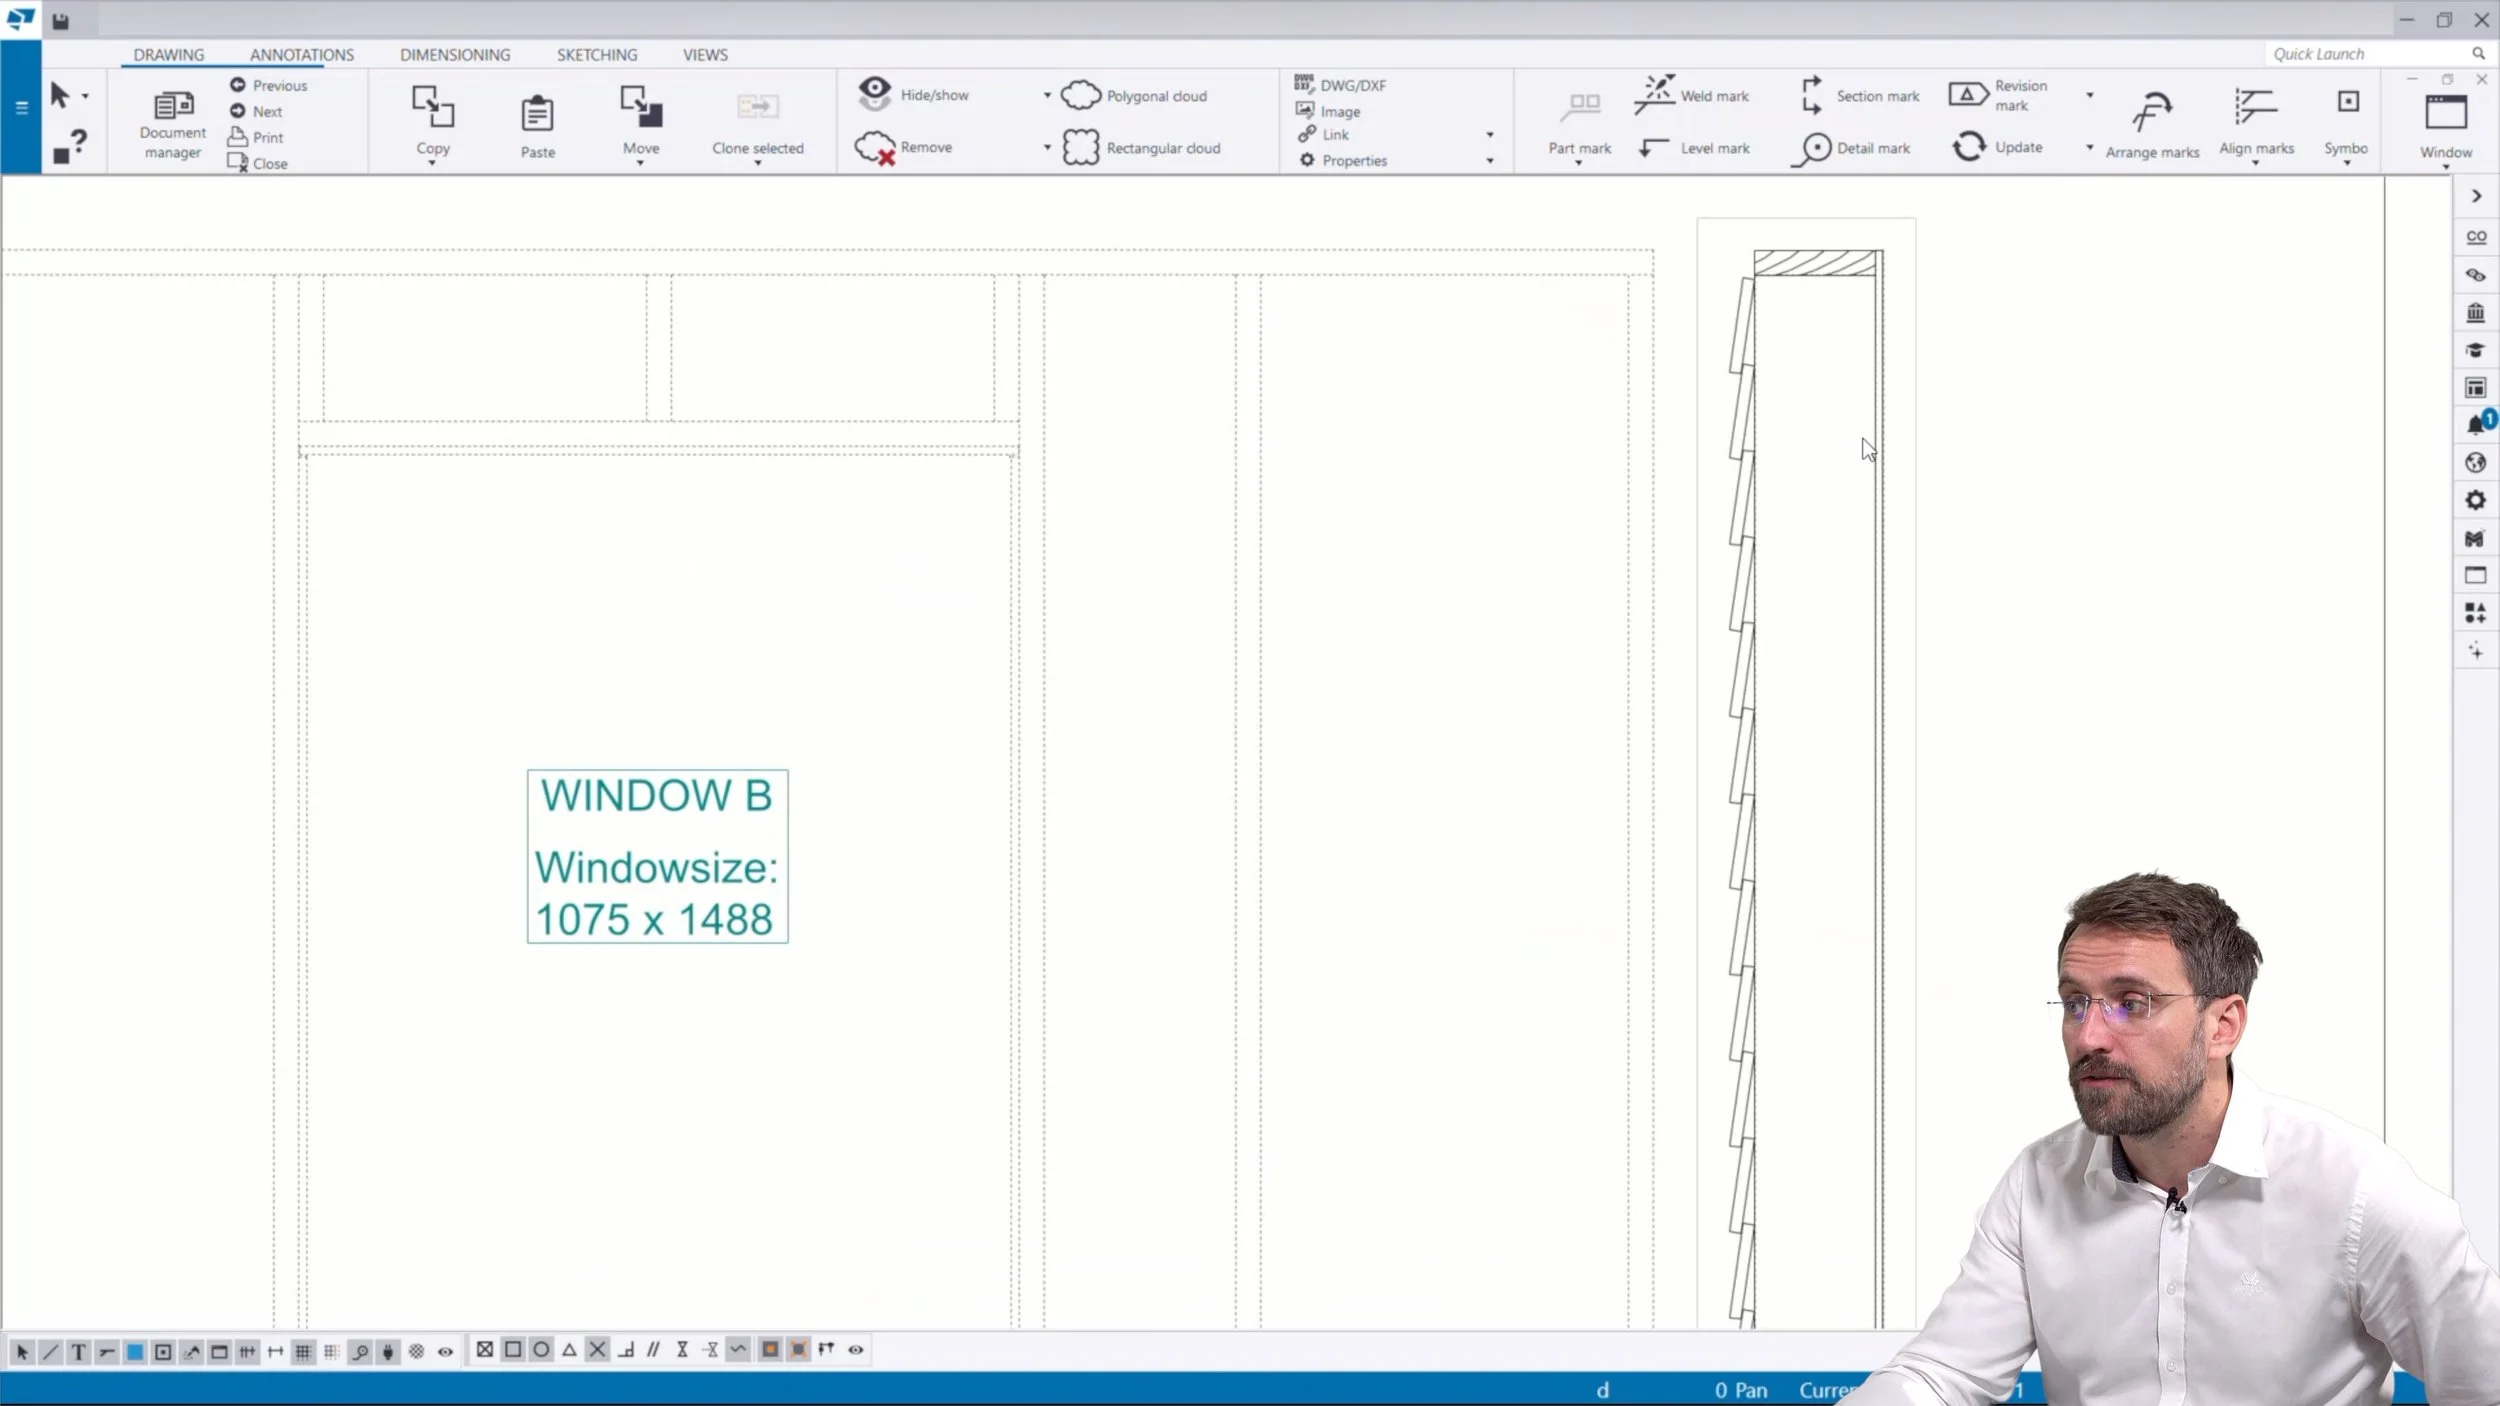Click the Image insert button
The height and width of the screenshot is (1406, 2500).
coord(1328,111)
